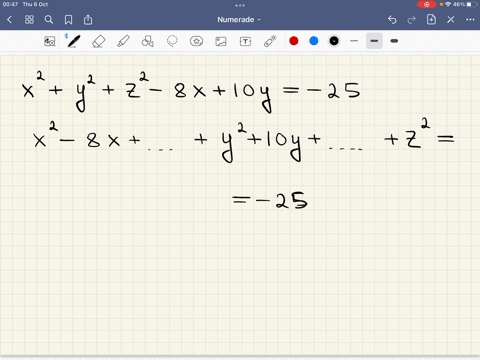Viewport: 480px width, 360px height.
Task: Open the Elements sticker tool
Action: [x=196, y=41]
